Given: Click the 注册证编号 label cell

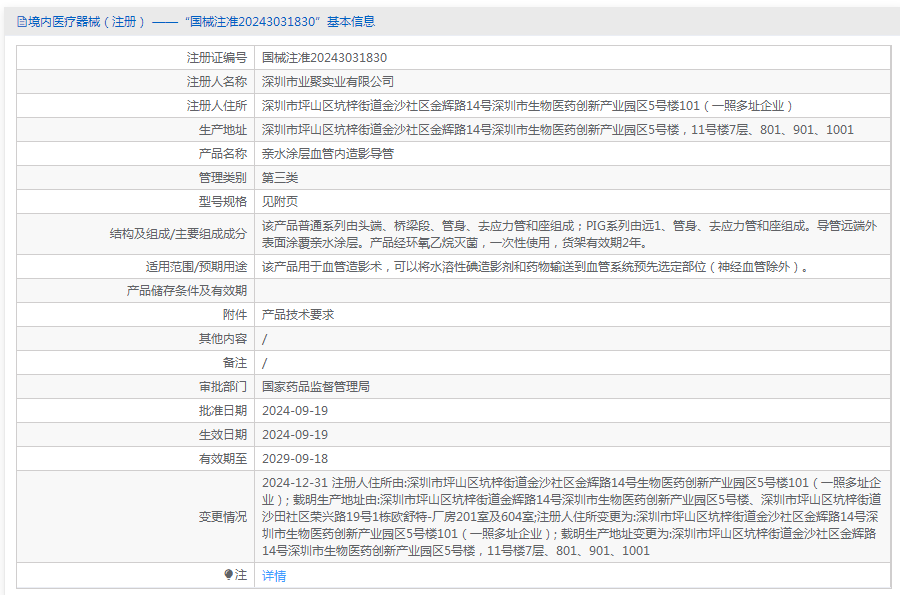Looking at the screenshot, I should [135, 57].
